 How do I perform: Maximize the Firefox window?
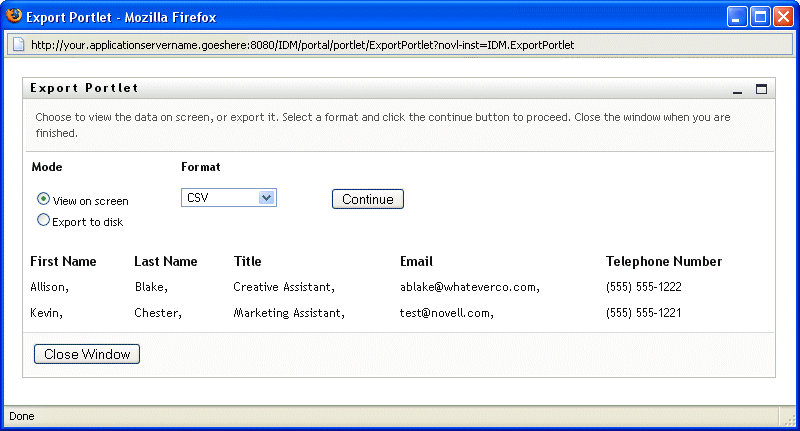point(760,17)
